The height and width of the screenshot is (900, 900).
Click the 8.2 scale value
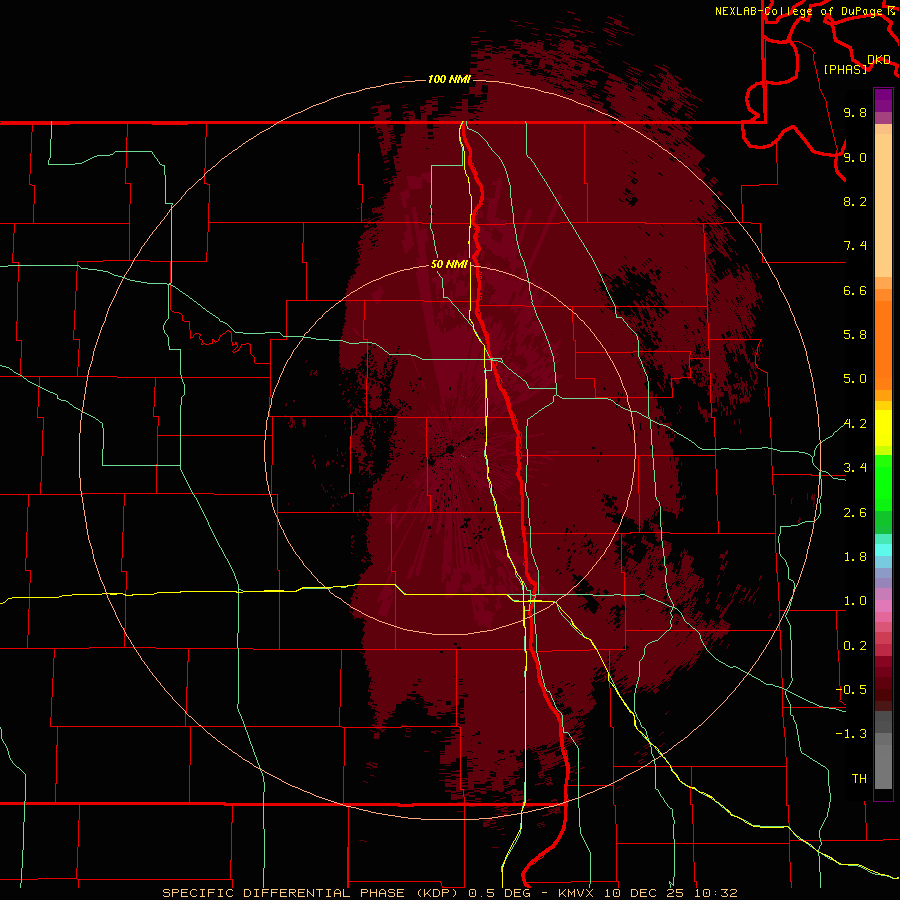click(855, 201)
